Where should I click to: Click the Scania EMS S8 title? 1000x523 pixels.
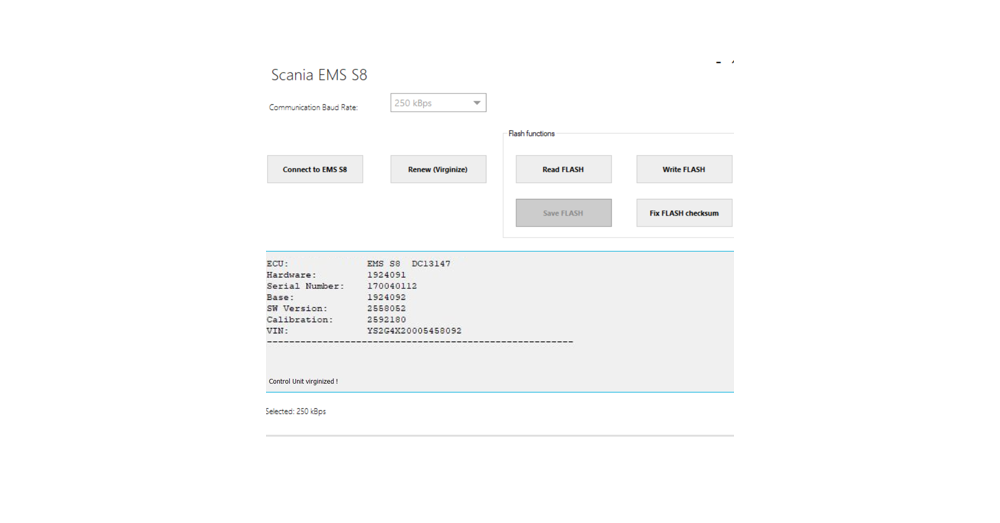point(319,75)
